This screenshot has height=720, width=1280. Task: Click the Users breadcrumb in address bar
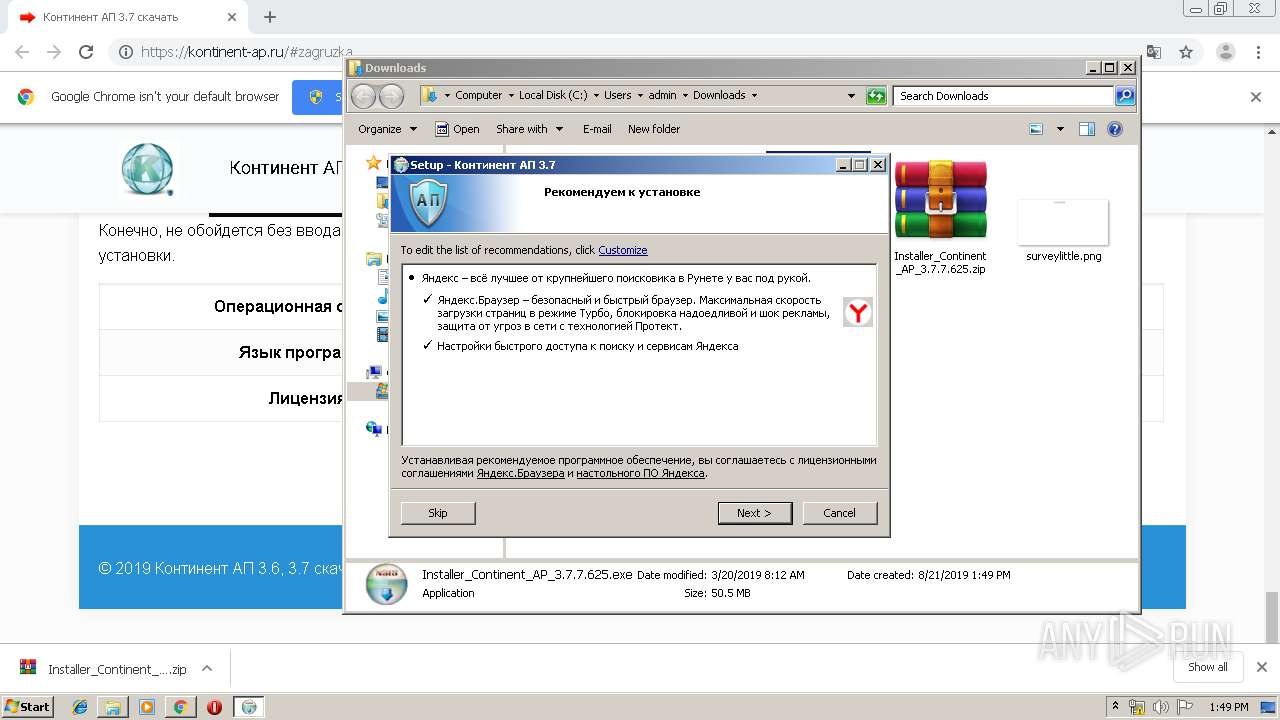617,96
